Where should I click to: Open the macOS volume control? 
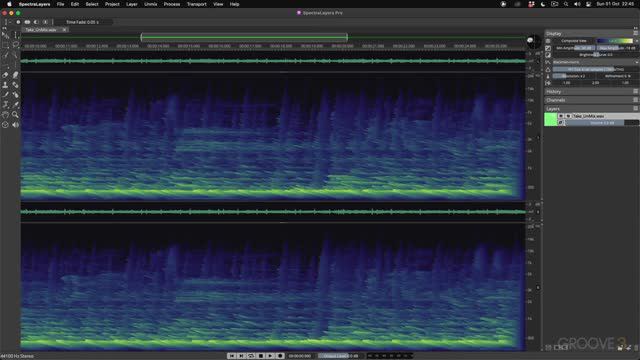point(577,4)
